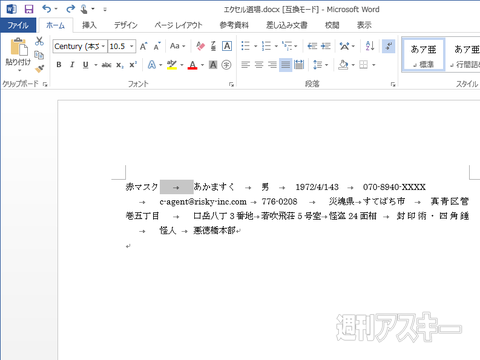Viewport: 480px width, 360px height.
Task: Align text to the left
Action: tap(245, 65)
